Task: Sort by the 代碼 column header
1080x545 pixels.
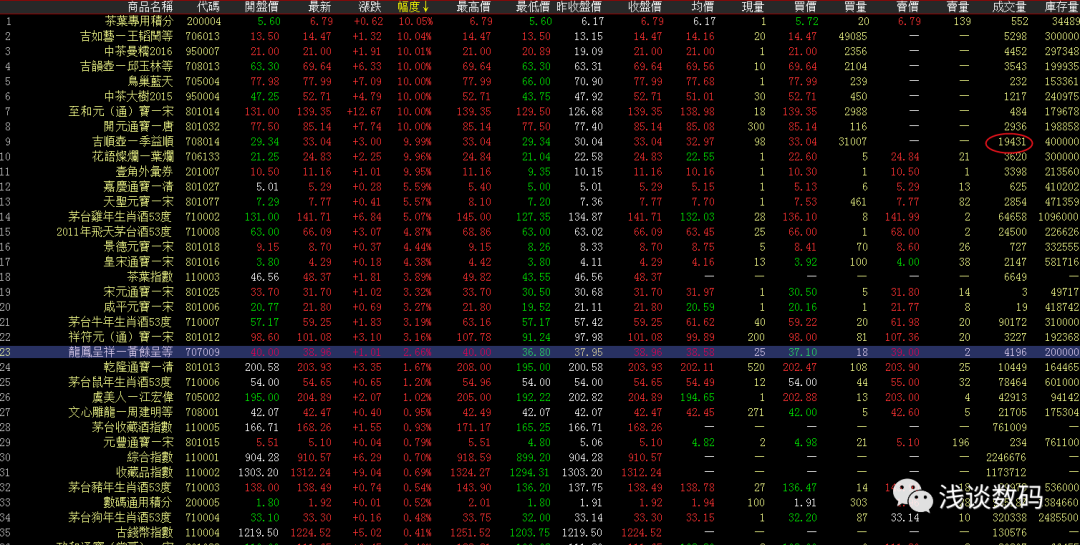Action: pyautogui.click(x=208, y=7)
